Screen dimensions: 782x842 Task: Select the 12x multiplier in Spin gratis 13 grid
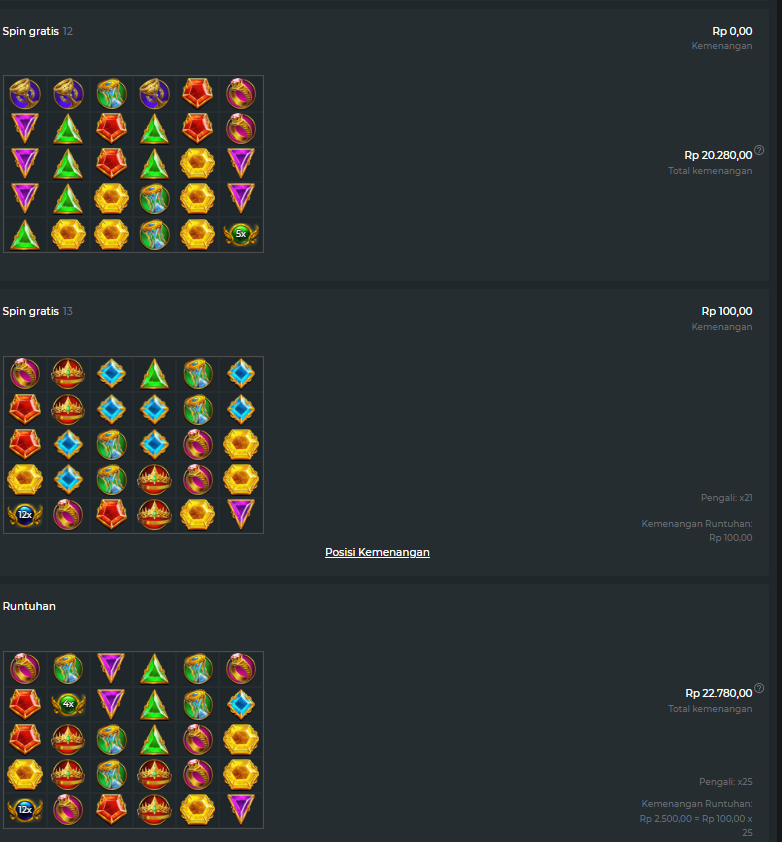25,514
